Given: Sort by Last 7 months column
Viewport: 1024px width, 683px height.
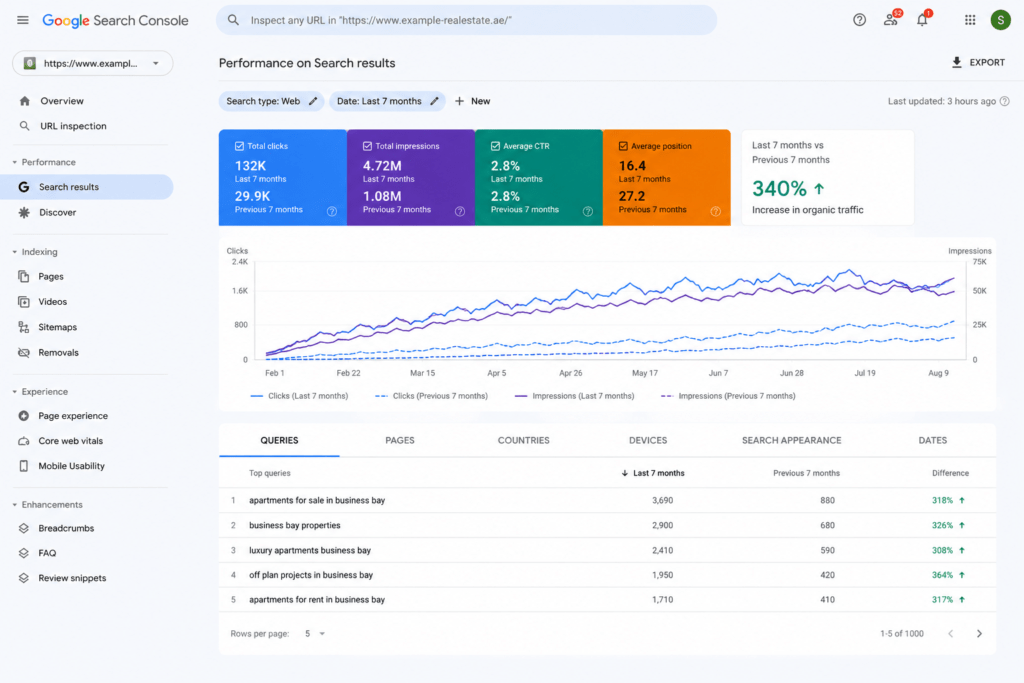Looking at the screenshot, I should tap(653, 473).
